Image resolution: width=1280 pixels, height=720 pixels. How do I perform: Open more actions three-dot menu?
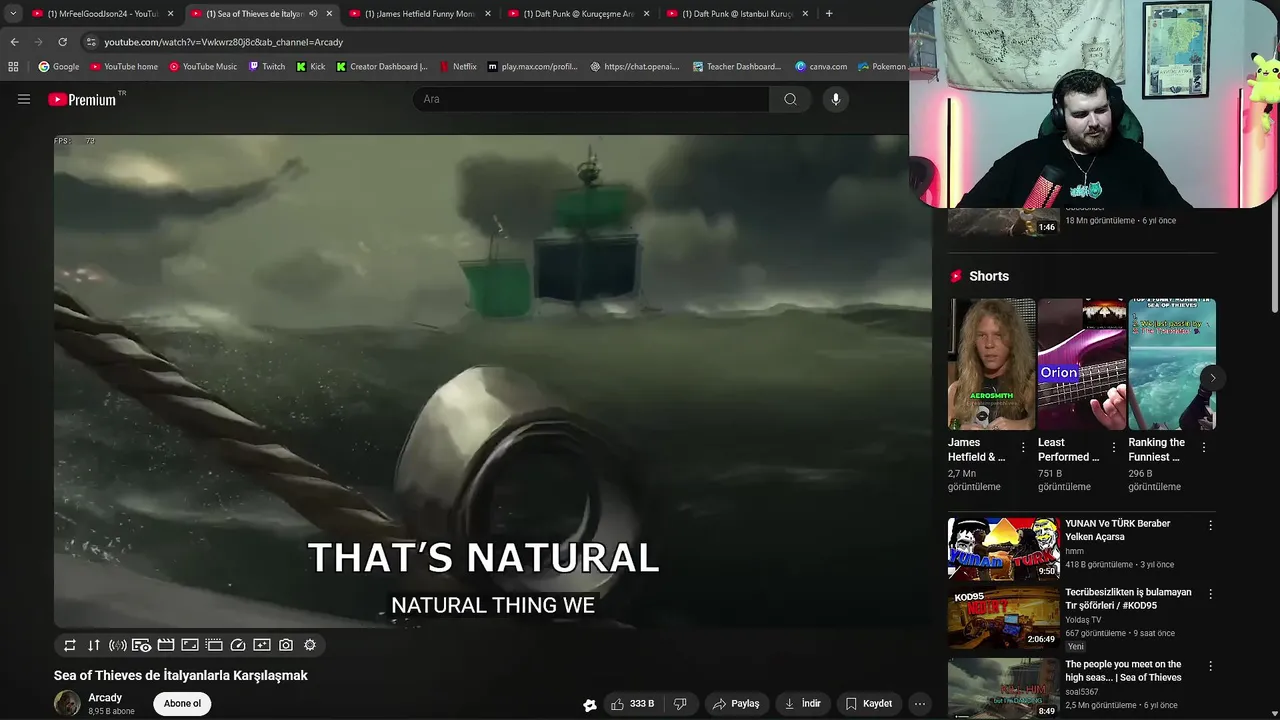(x=920, y=704)
